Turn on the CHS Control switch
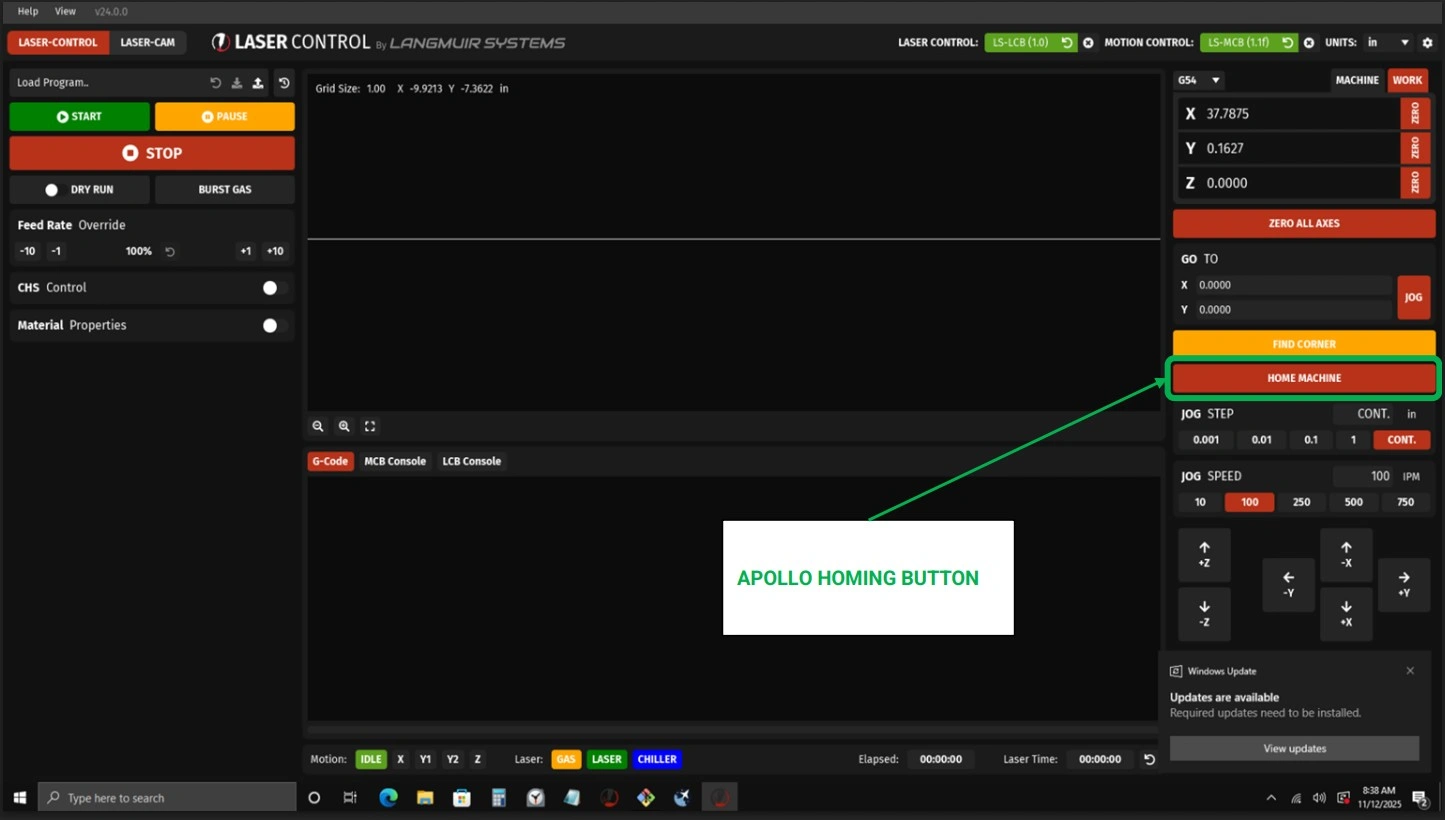This screenshot has width=1445, height=820. pos(271,288)
